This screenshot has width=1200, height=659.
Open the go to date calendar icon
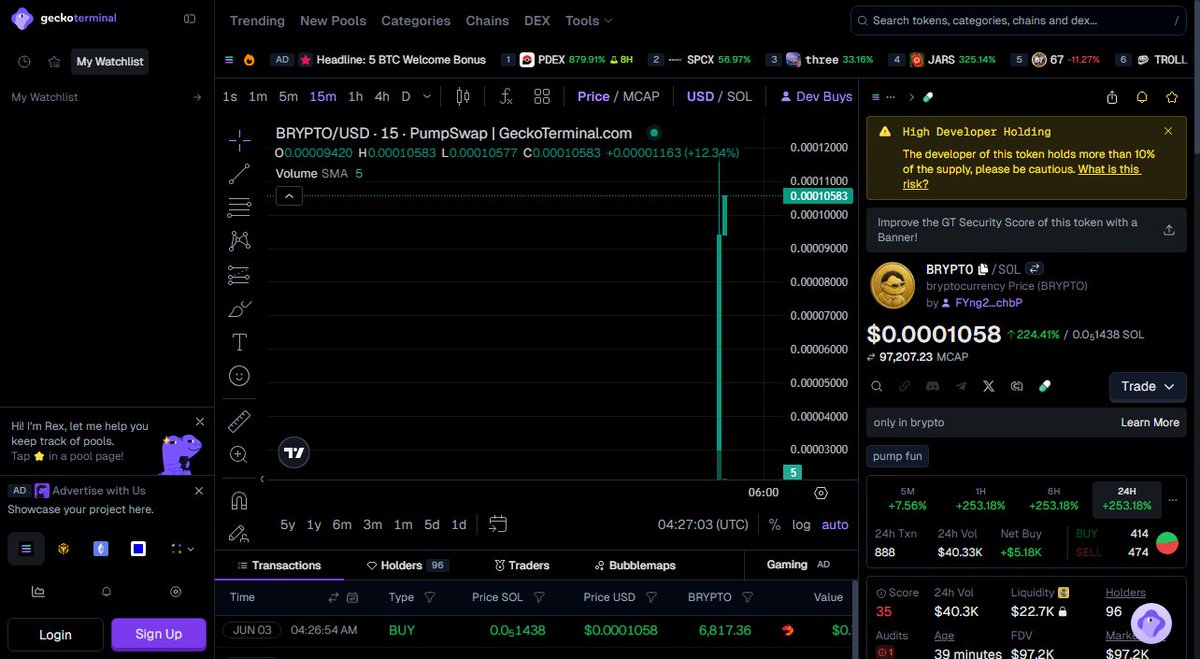498,524
